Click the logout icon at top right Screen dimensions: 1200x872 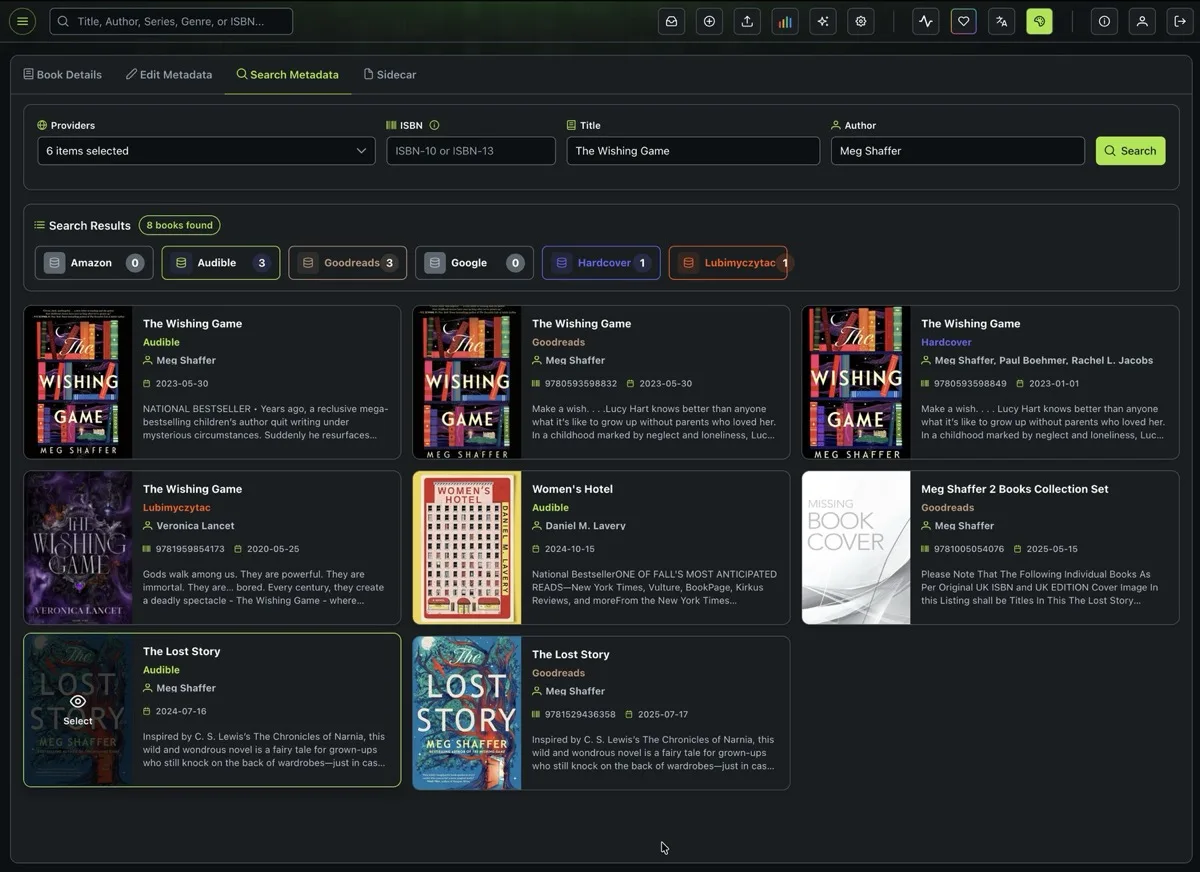tap(1180, 21)
